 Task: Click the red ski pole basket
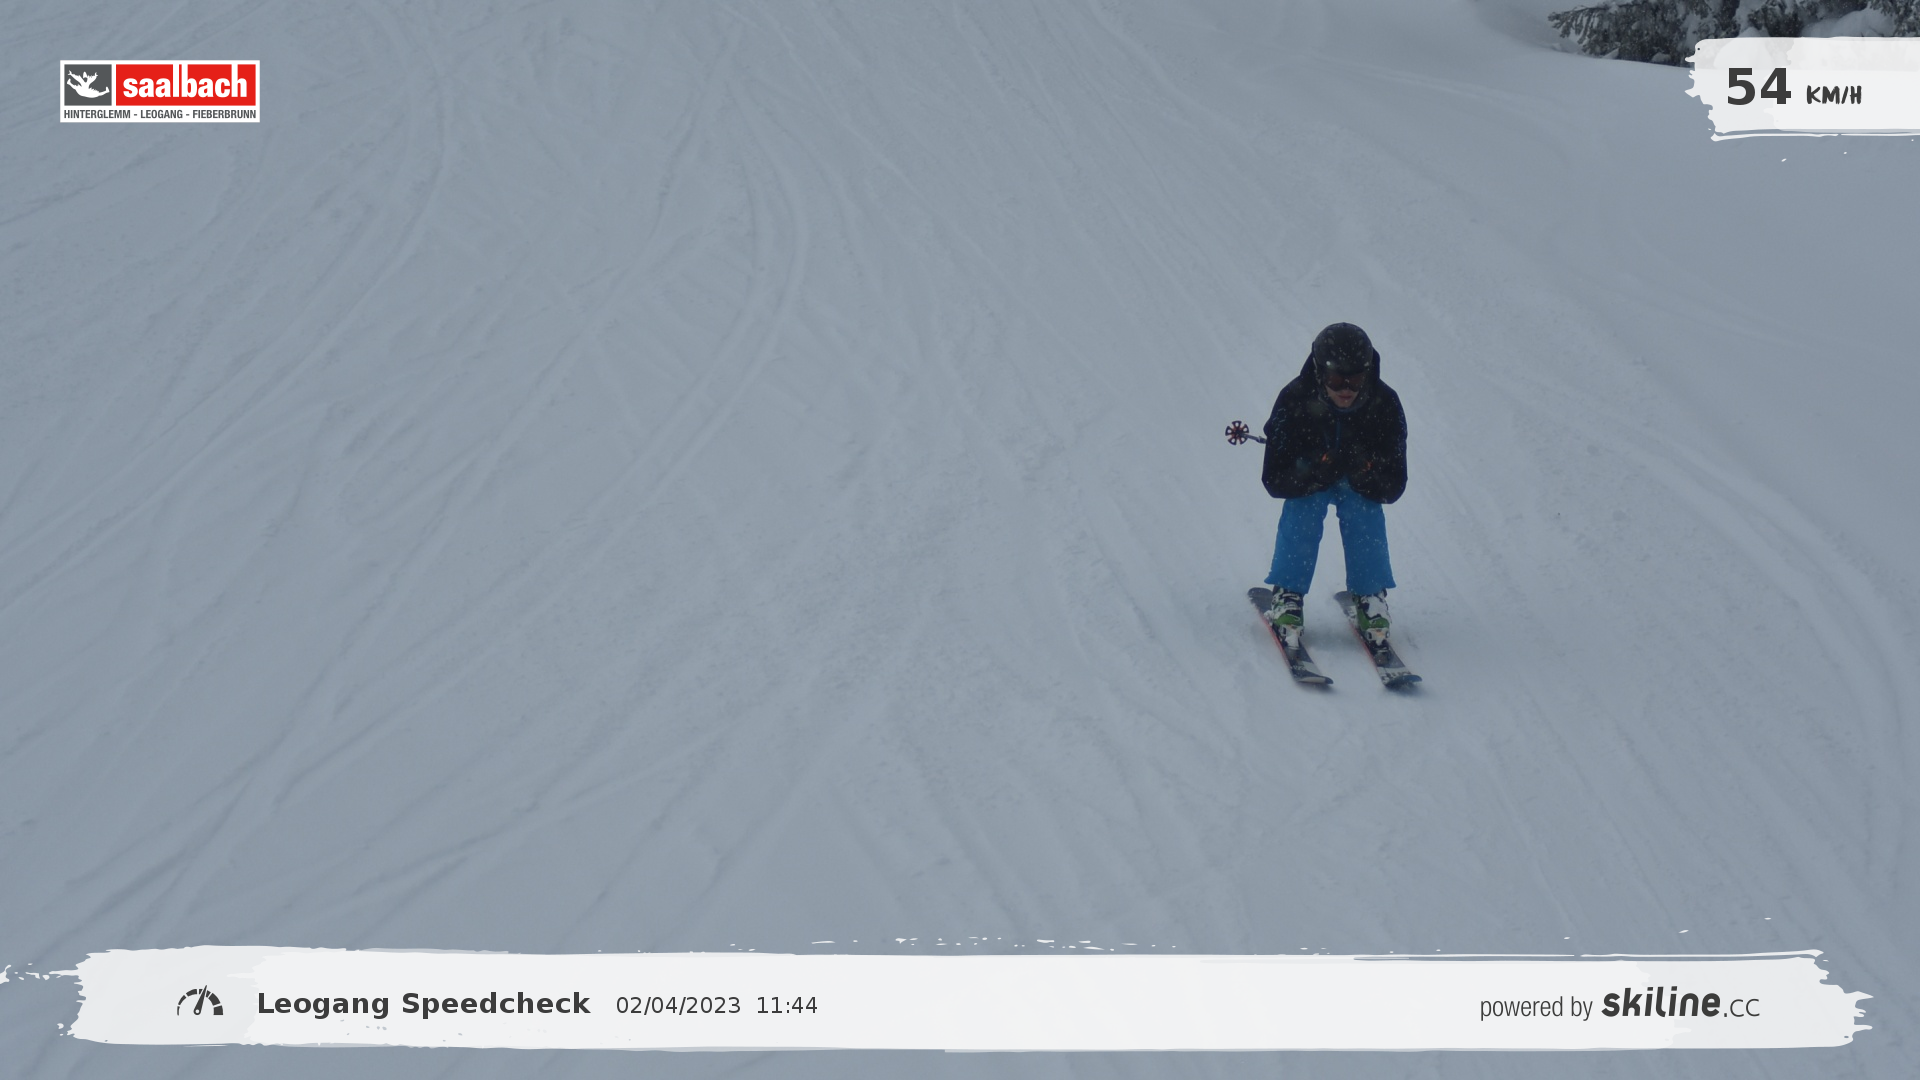[x=1237, y=432]
